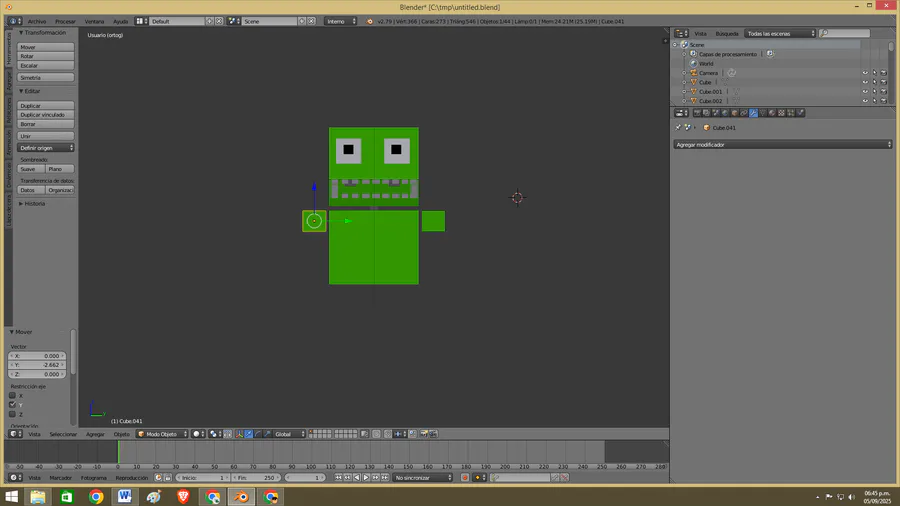
Task: Click the Camera data icon in outliner
Action: tap(731, 73)
